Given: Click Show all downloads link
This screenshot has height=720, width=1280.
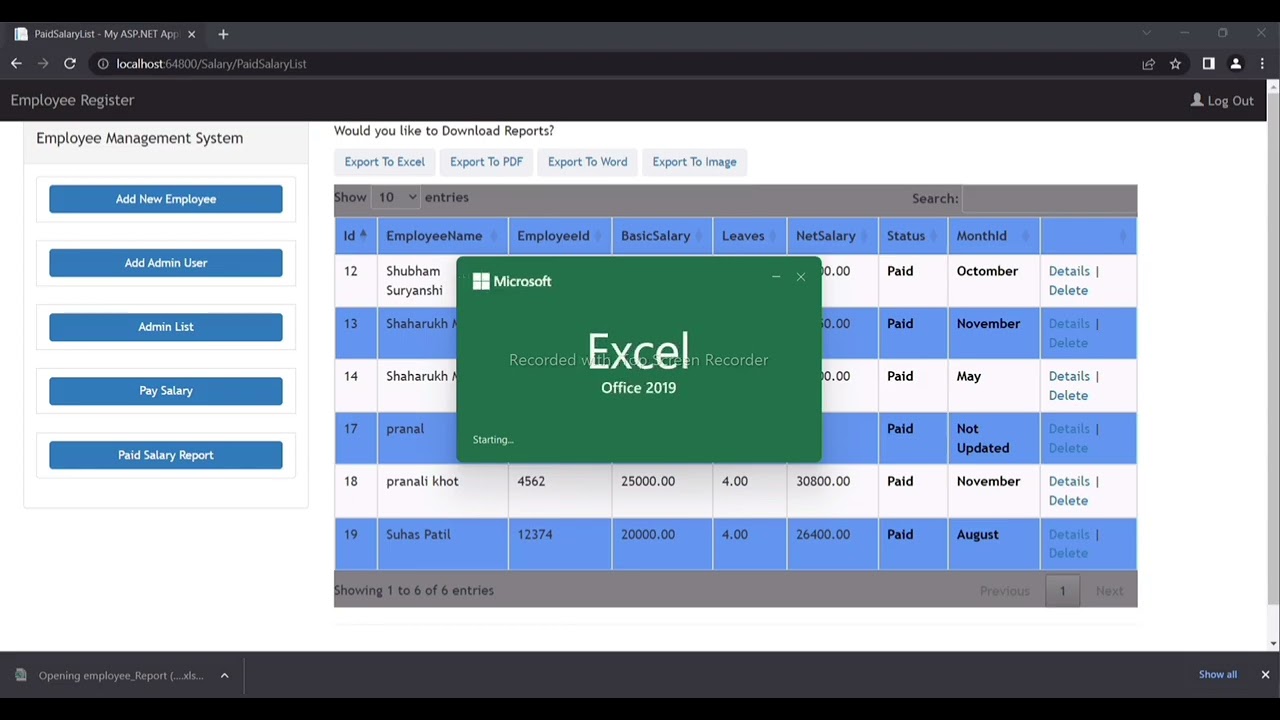Looking at the screenshot, I should point(1218,674).
